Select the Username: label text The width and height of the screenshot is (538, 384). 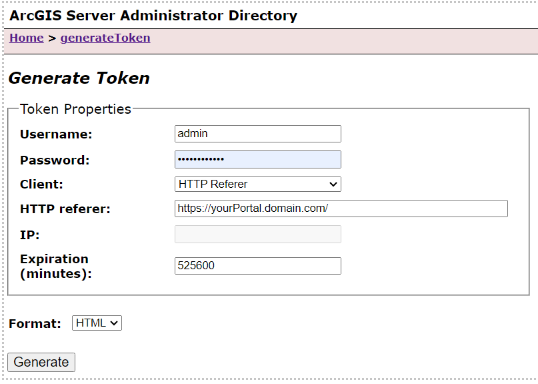(x=56, y=134)
